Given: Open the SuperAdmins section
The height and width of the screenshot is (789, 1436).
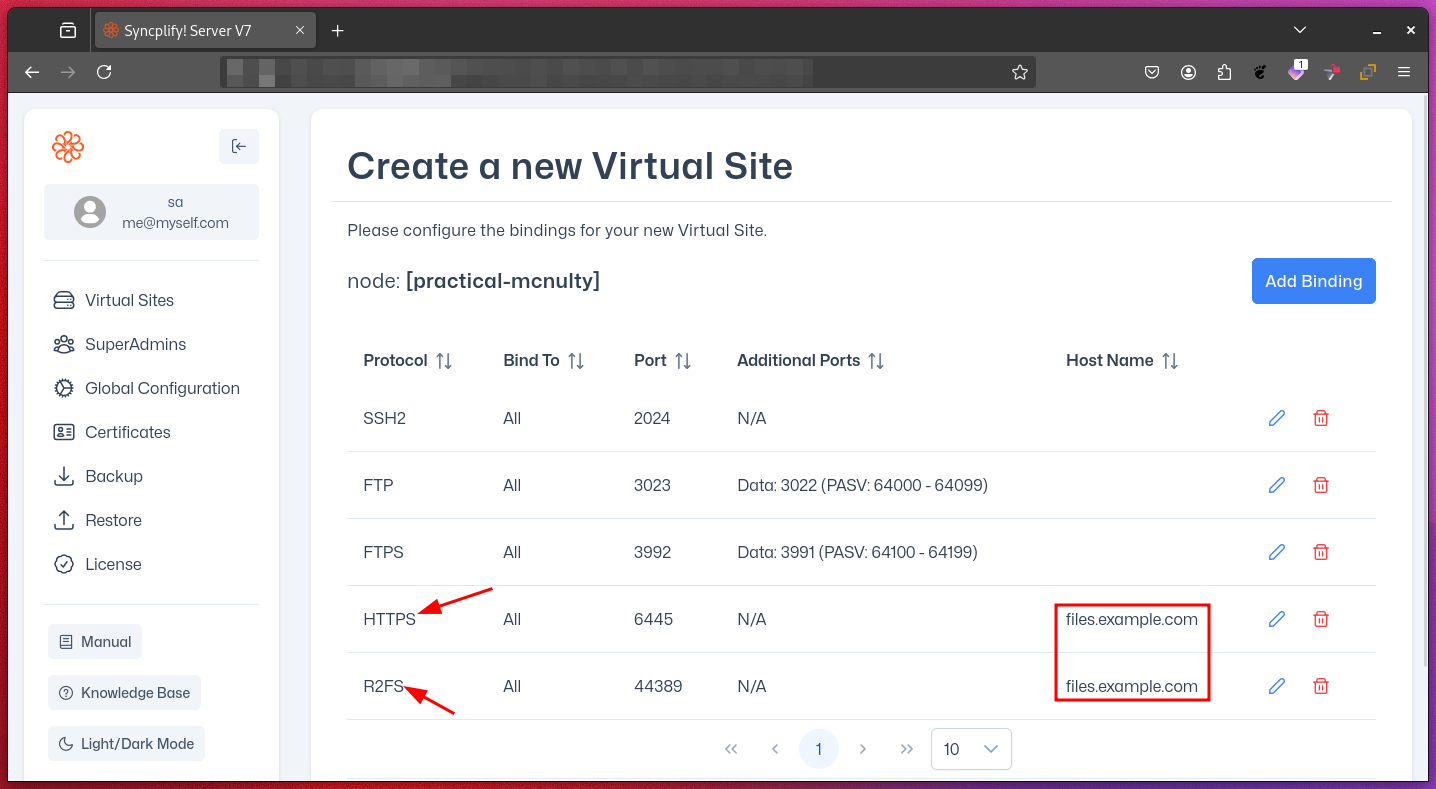Looking at the screenshot, I should click(135, 344).
